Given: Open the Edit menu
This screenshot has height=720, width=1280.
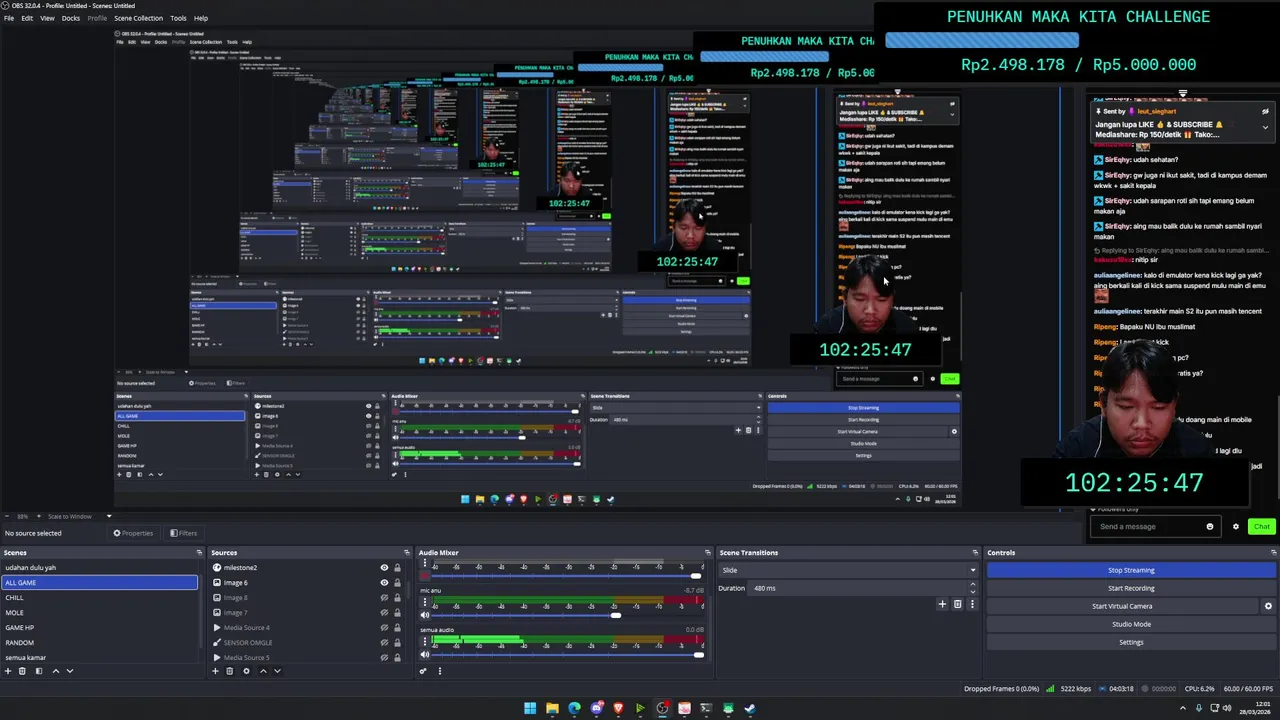Looking at the screenshot, I should tap(27, 18).
